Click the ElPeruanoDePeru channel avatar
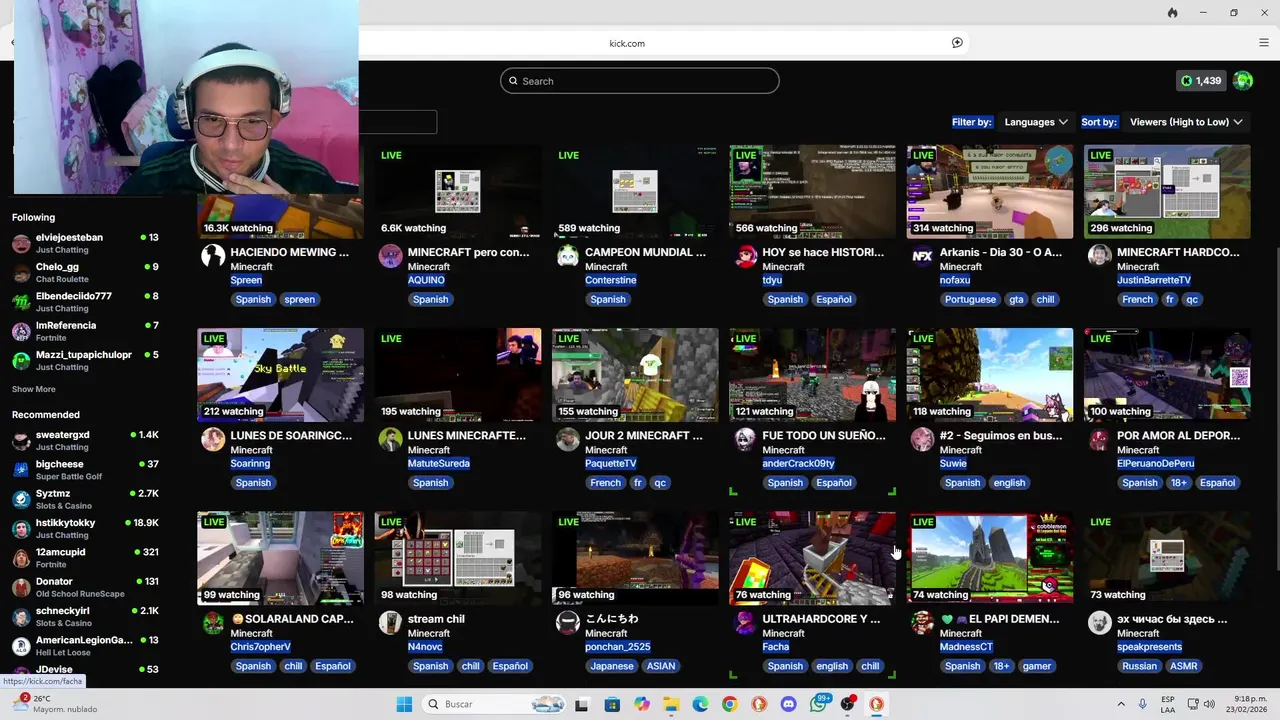 (x=1100, y=439)
